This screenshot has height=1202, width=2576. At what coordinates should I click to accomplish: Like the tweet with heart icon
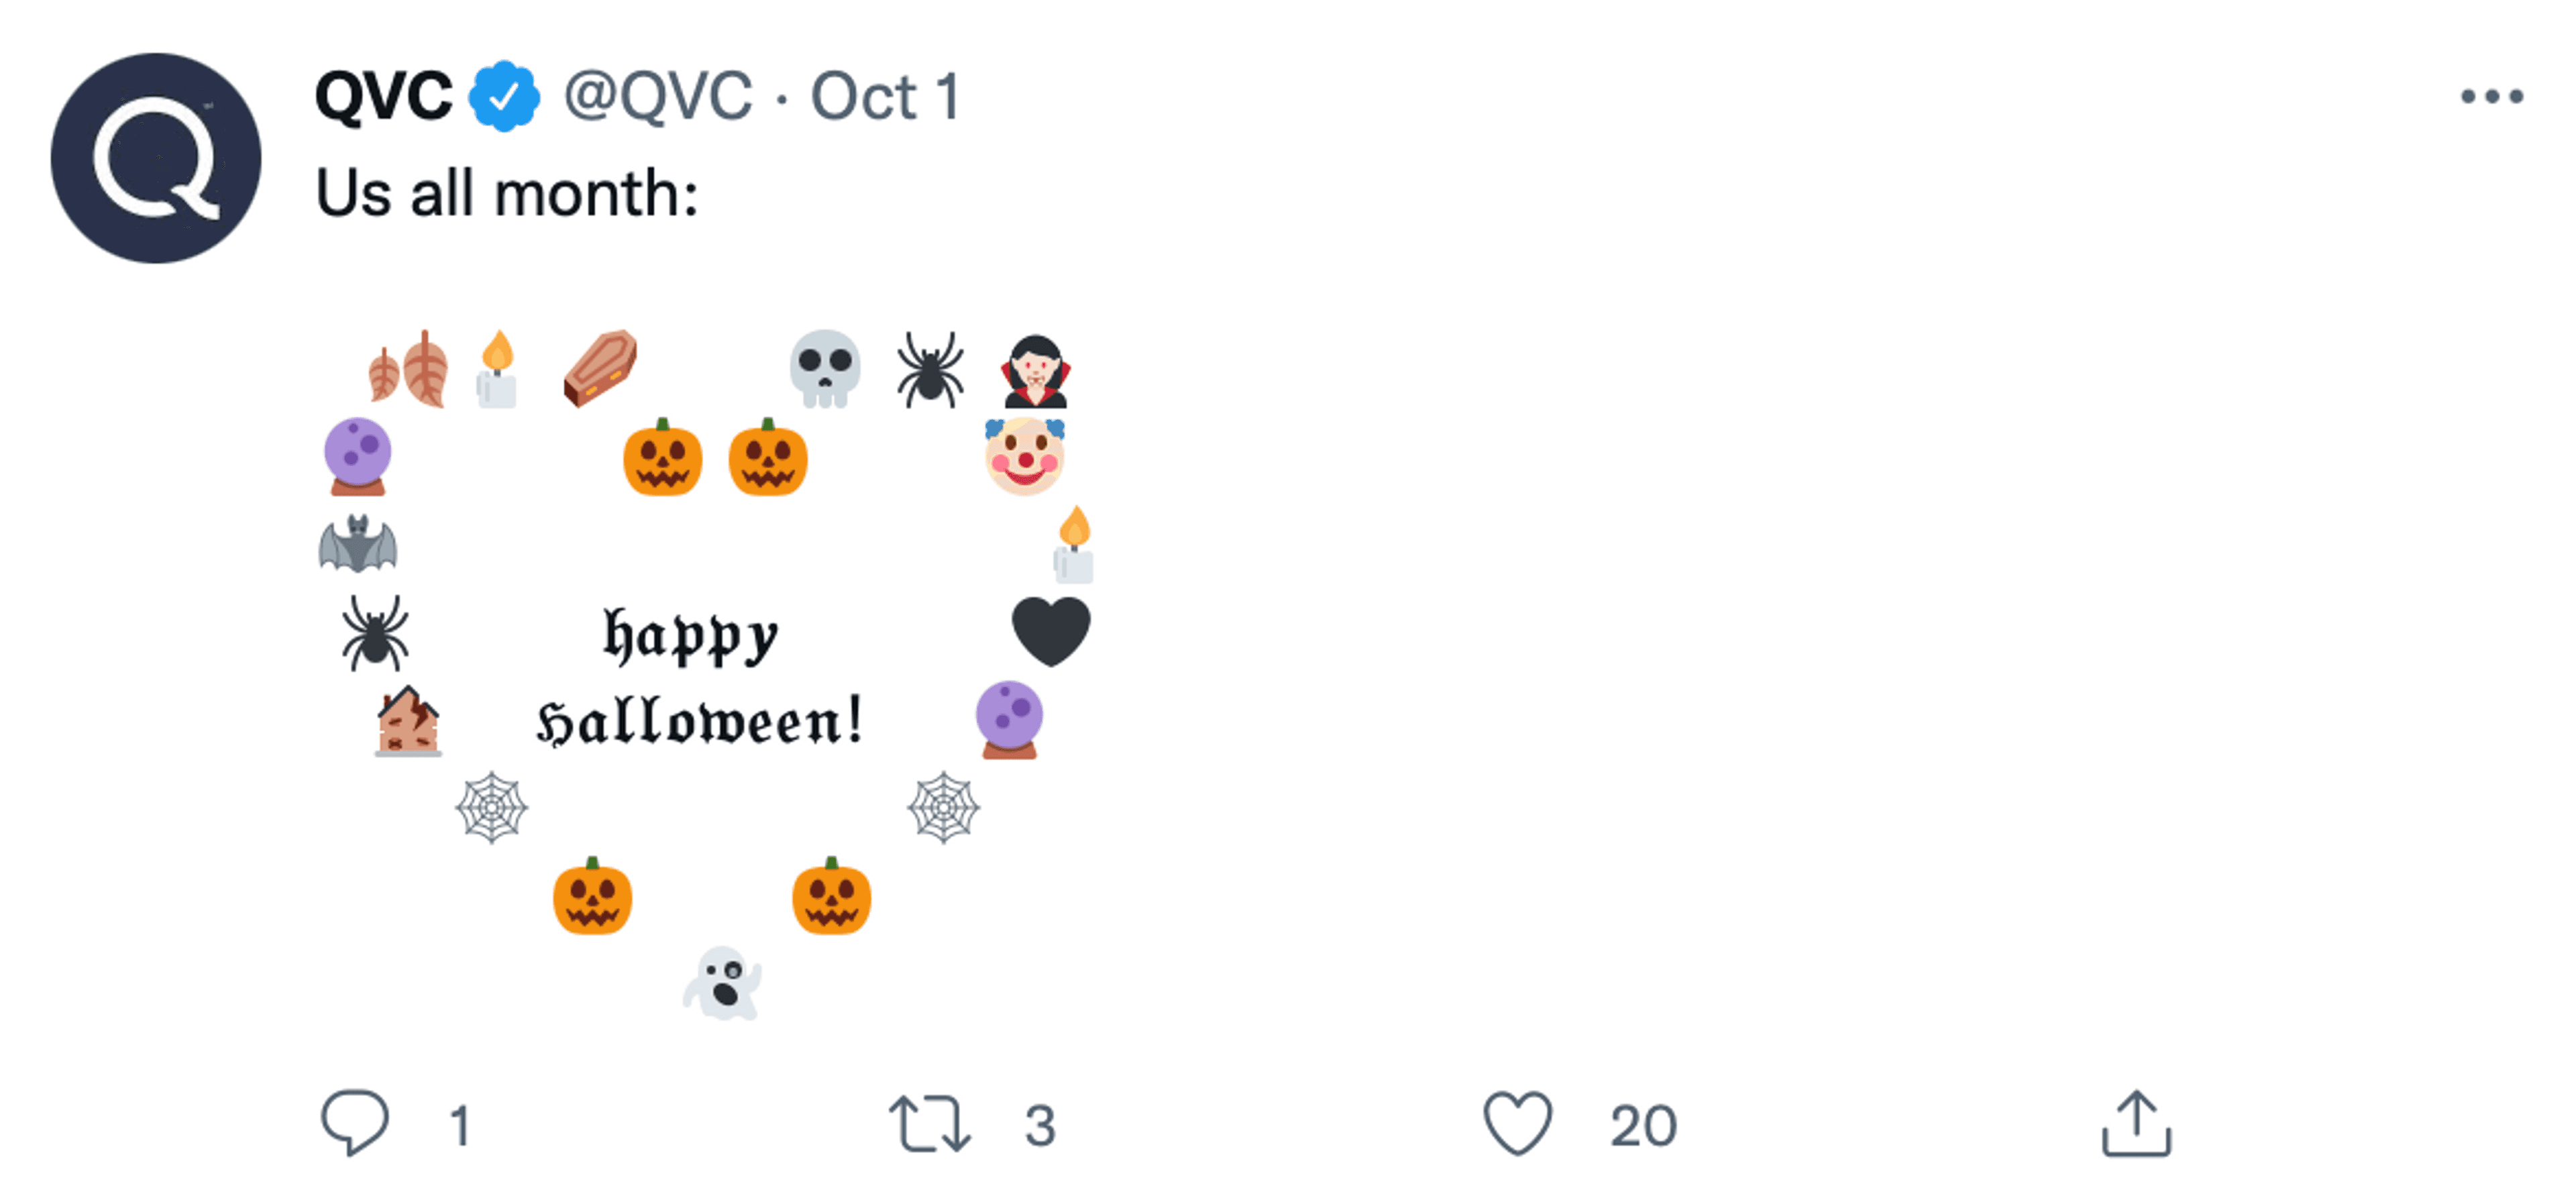tap(1517, 1124)
